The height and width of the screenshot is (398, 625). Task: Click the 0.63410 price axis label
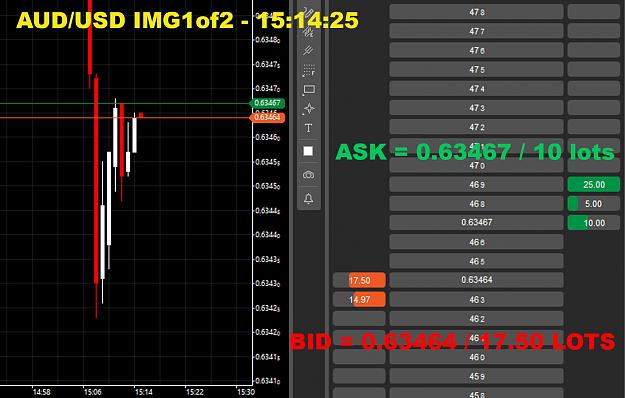click(x=267, y=380)
